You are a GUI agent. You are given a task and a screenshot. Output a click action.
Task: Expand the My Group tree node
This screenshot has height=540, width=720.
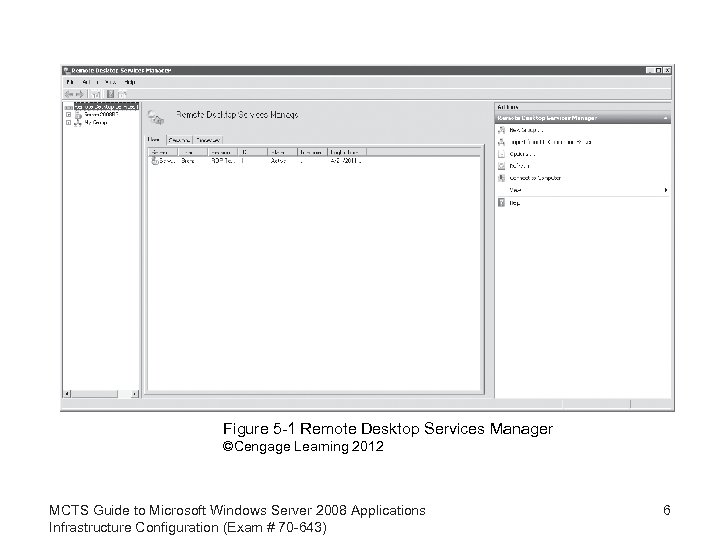tap(68, 123)
